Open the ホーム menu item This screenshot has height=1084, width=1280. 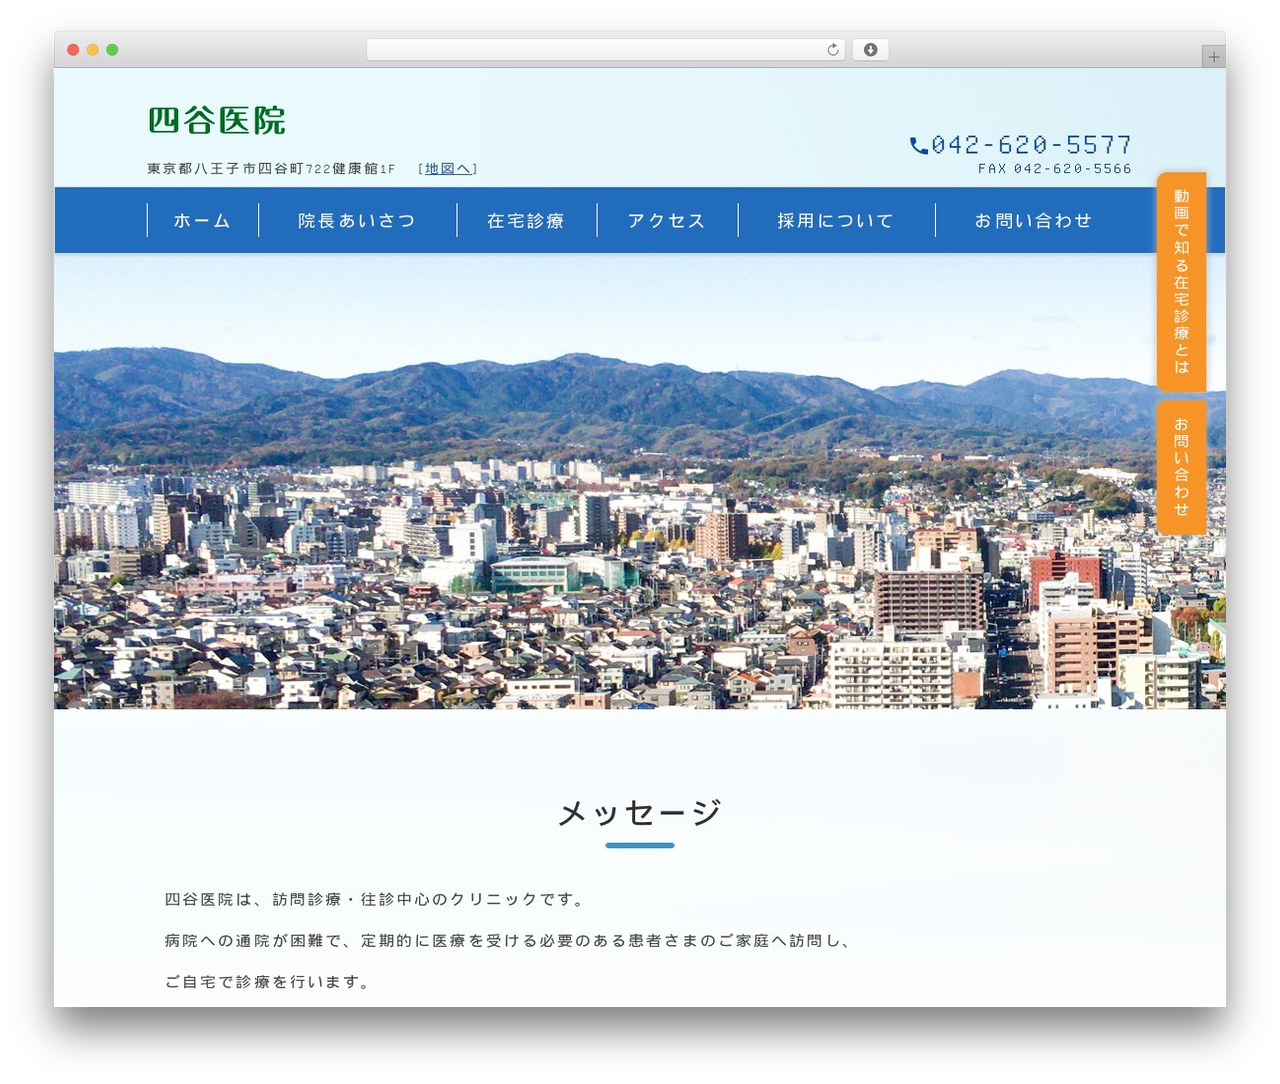coord(202,221)
